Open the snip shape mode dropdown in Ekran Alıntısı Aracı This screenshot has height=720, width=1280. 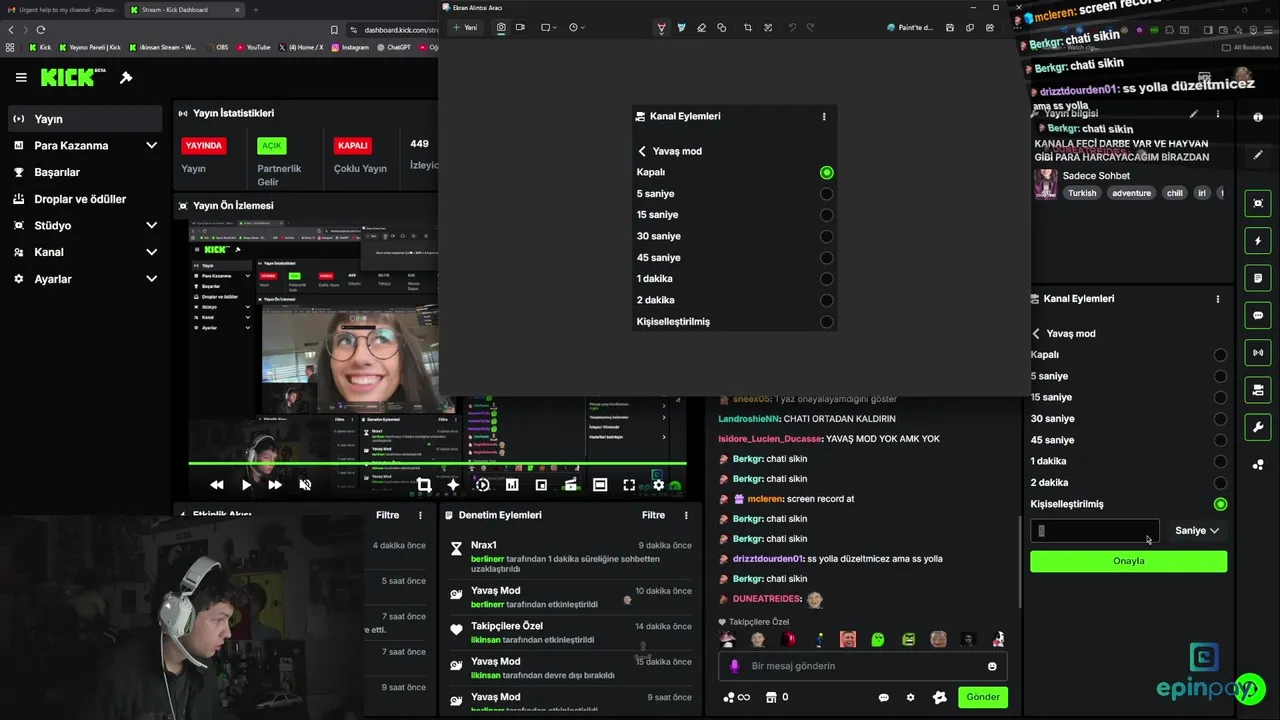pos(549,28)
